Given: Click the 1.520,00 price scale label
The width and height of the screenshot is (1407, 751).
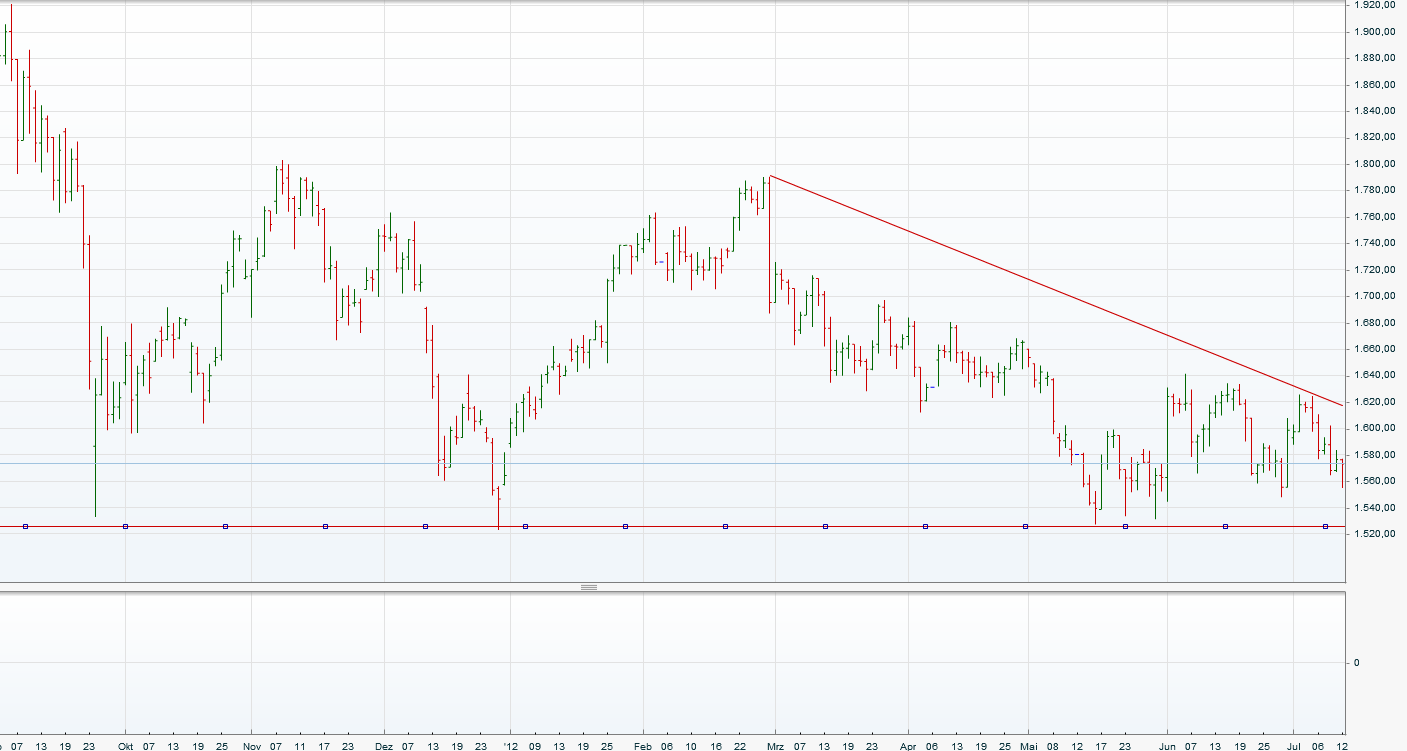Looking at the screenshot, I should point(1374,534).
